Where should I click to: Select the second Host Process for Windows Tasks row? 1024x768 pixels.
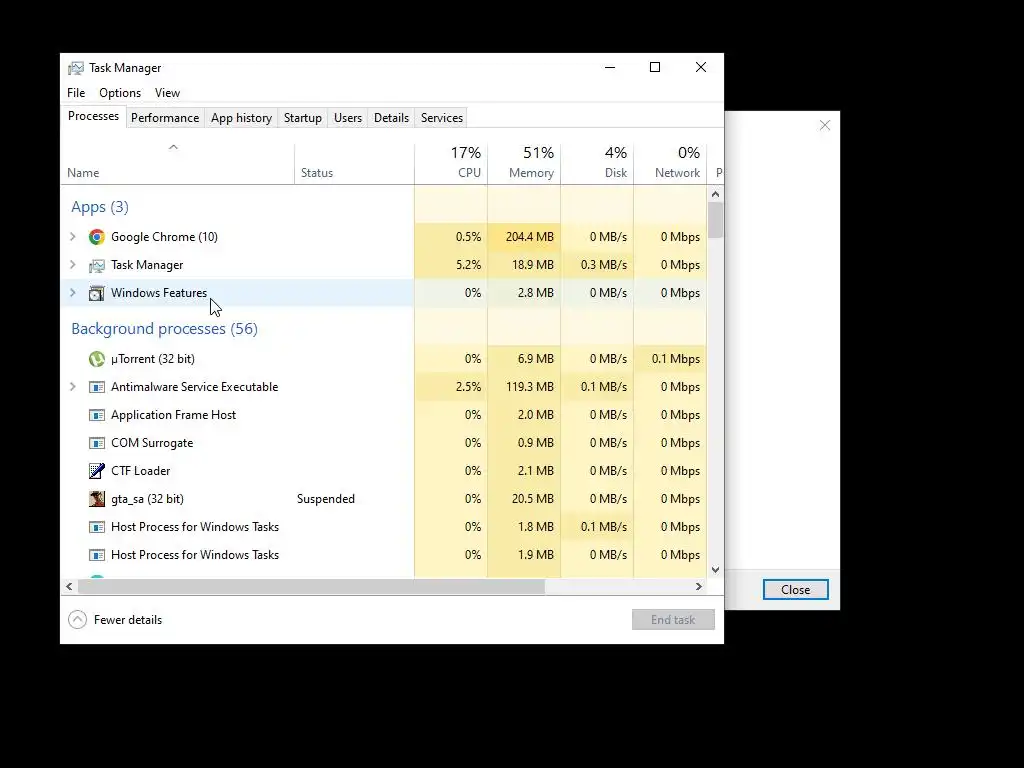click(384, 555)
